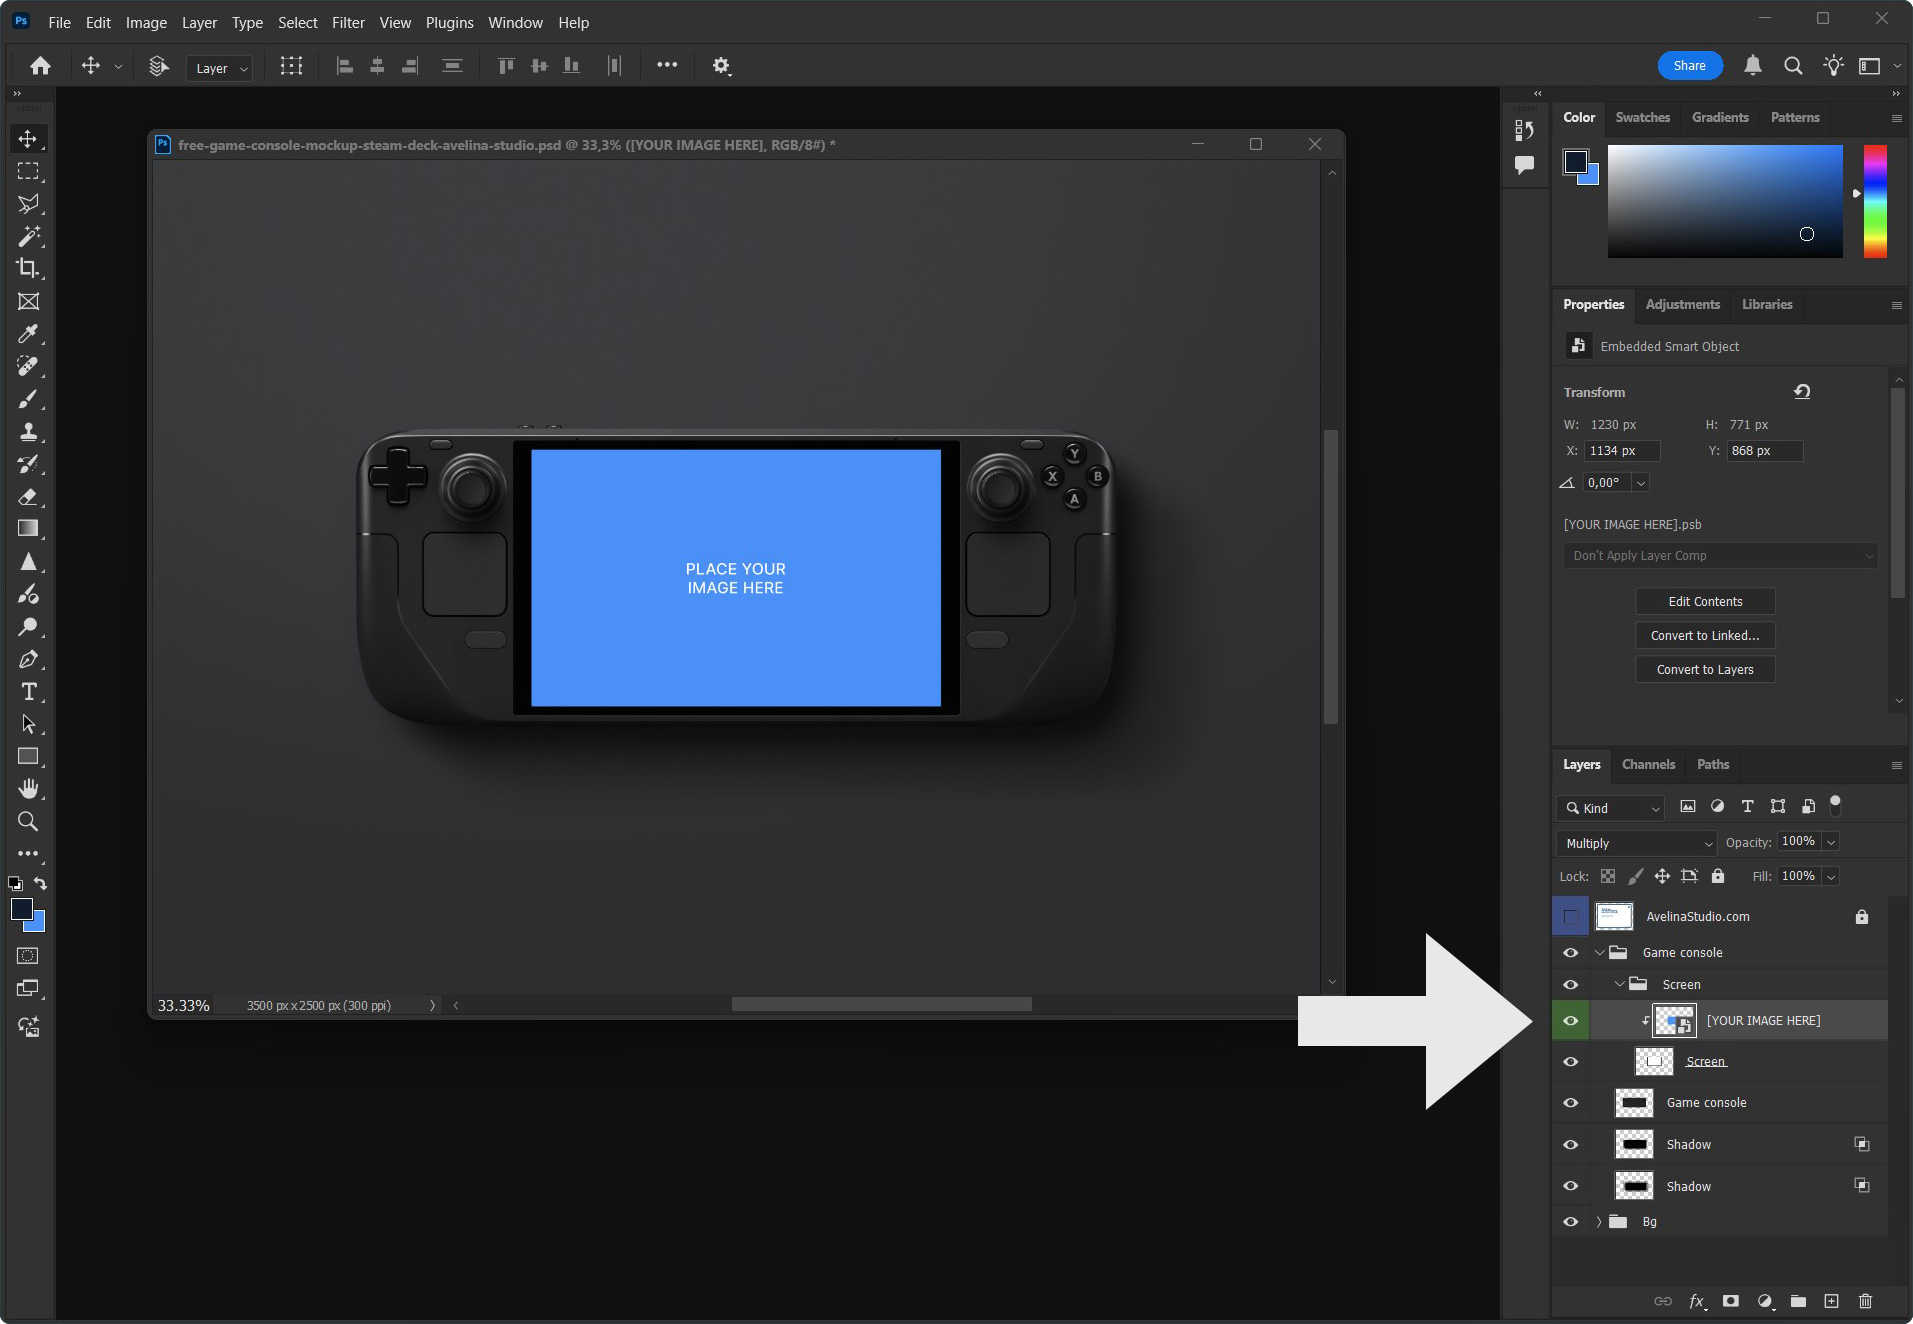Click the Edit Contents button
Viewport: 1913px width, 1324px height.
click(1705, 602)
